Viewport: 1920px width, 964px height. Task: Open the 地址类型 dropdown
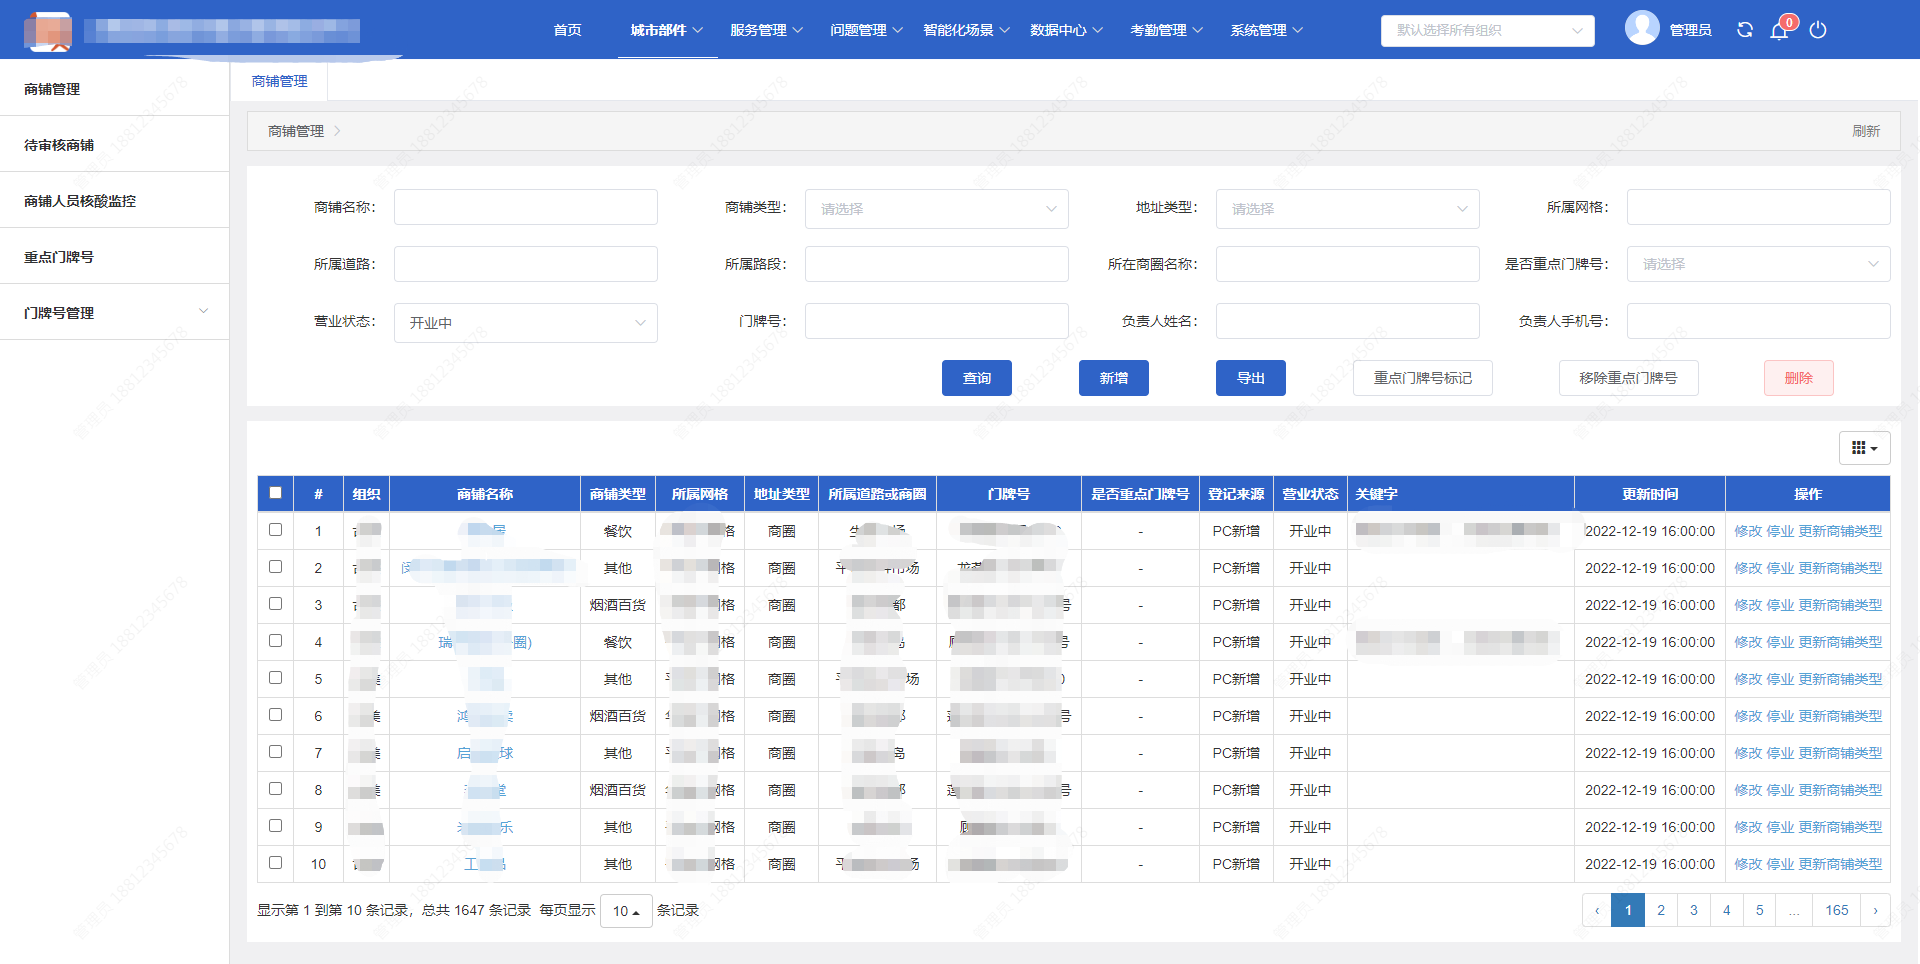coord(1348,209)
